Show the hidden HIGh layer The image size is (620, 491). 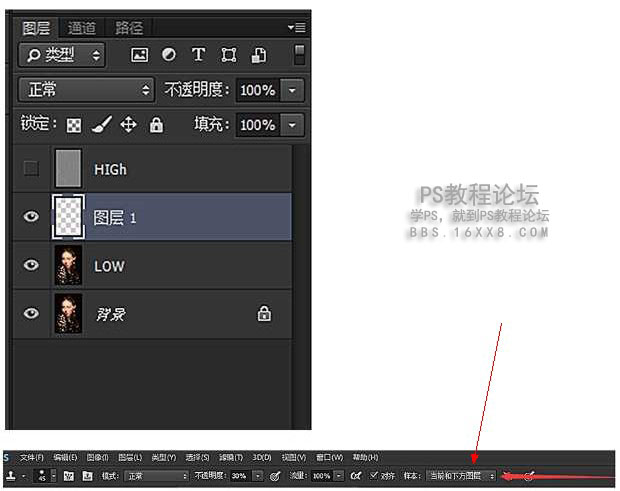31,169
